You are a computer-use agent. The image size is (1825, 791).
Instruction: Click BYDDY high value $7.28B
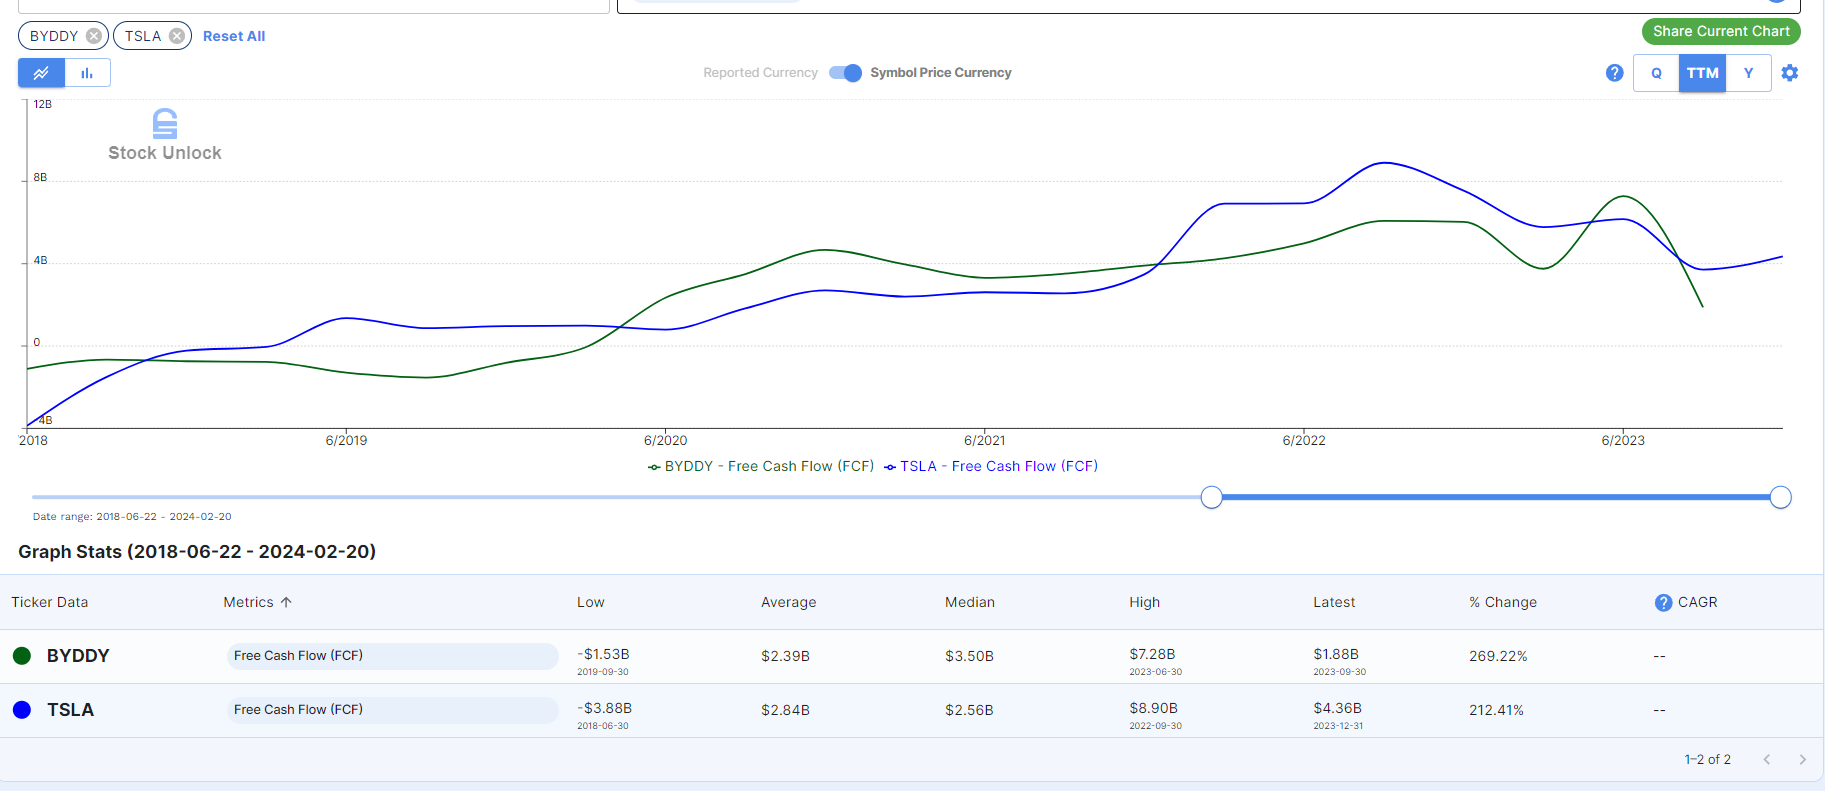coord(1152,654)
